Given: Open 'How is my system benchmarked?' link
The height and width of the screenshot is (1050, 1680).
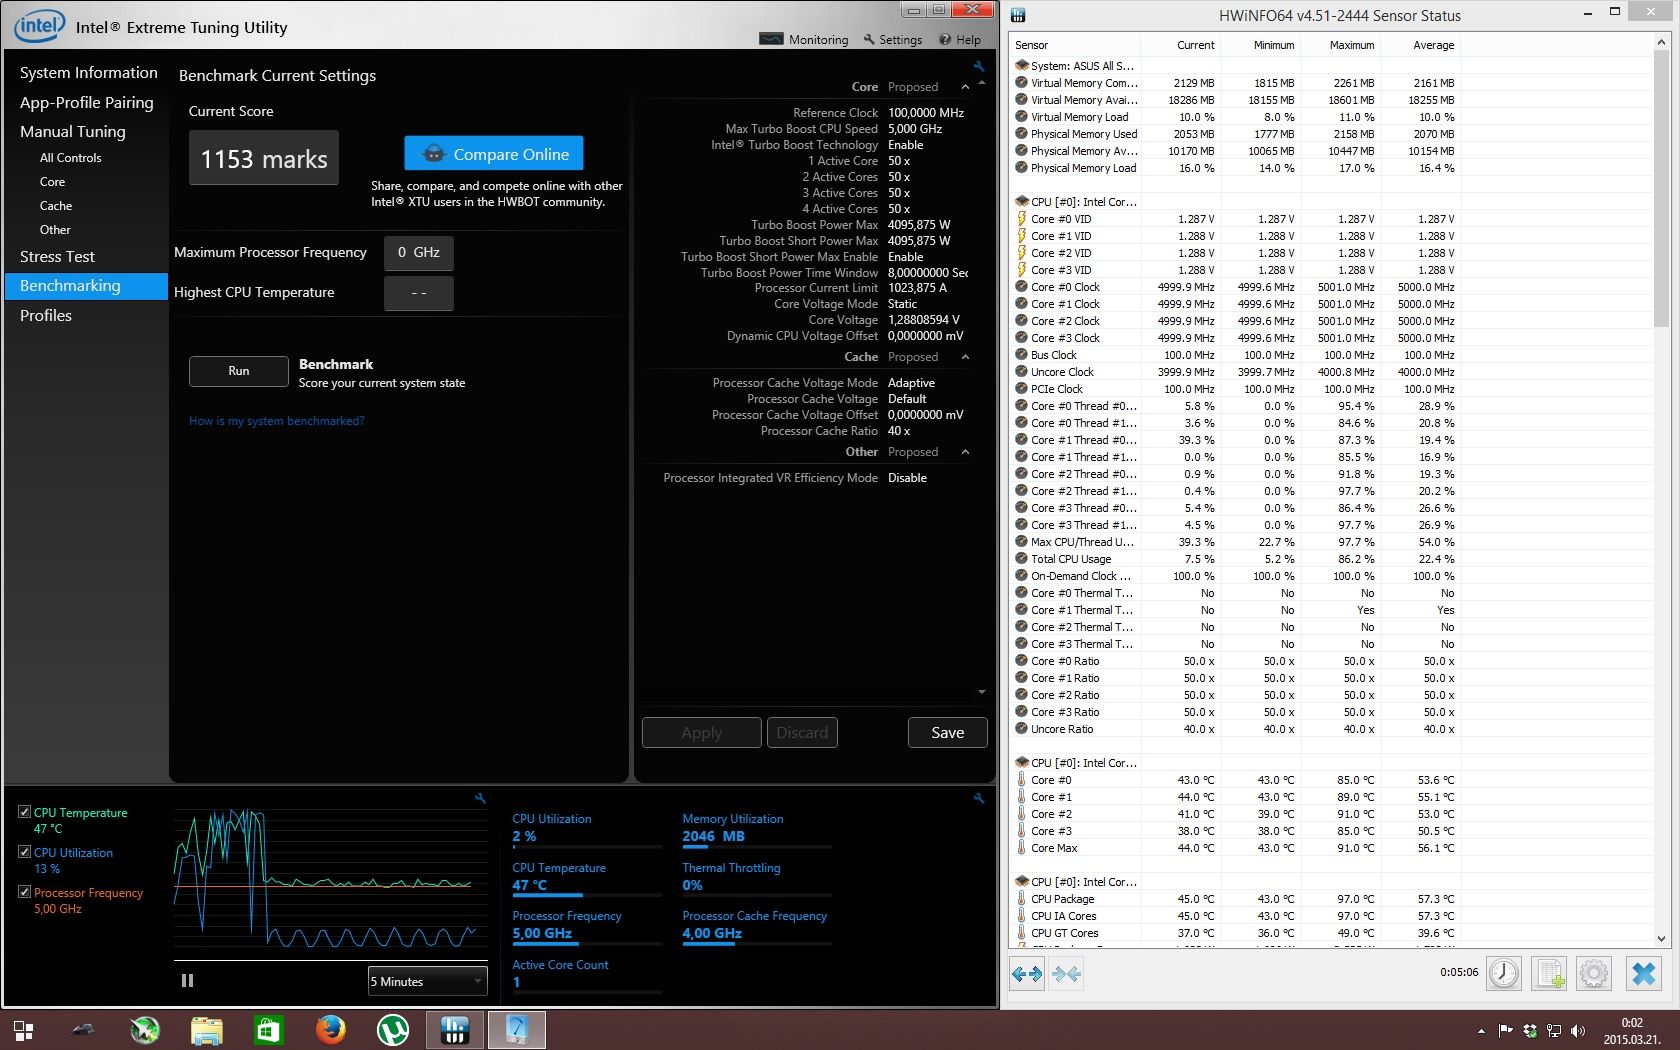Looking at the screenshot, I should pyautogui.click(x=277, y=421).
